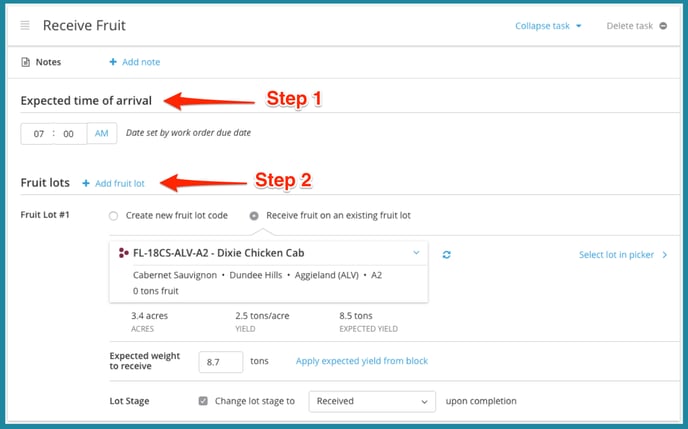
Task: Click the FL-18CS-ALV-A2 - Dixie Chicken Cab title
Action: (x=219, y=253)
